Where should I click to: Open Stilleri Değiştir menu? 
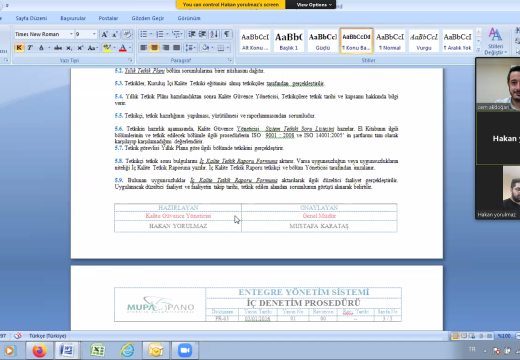(496, 41)
